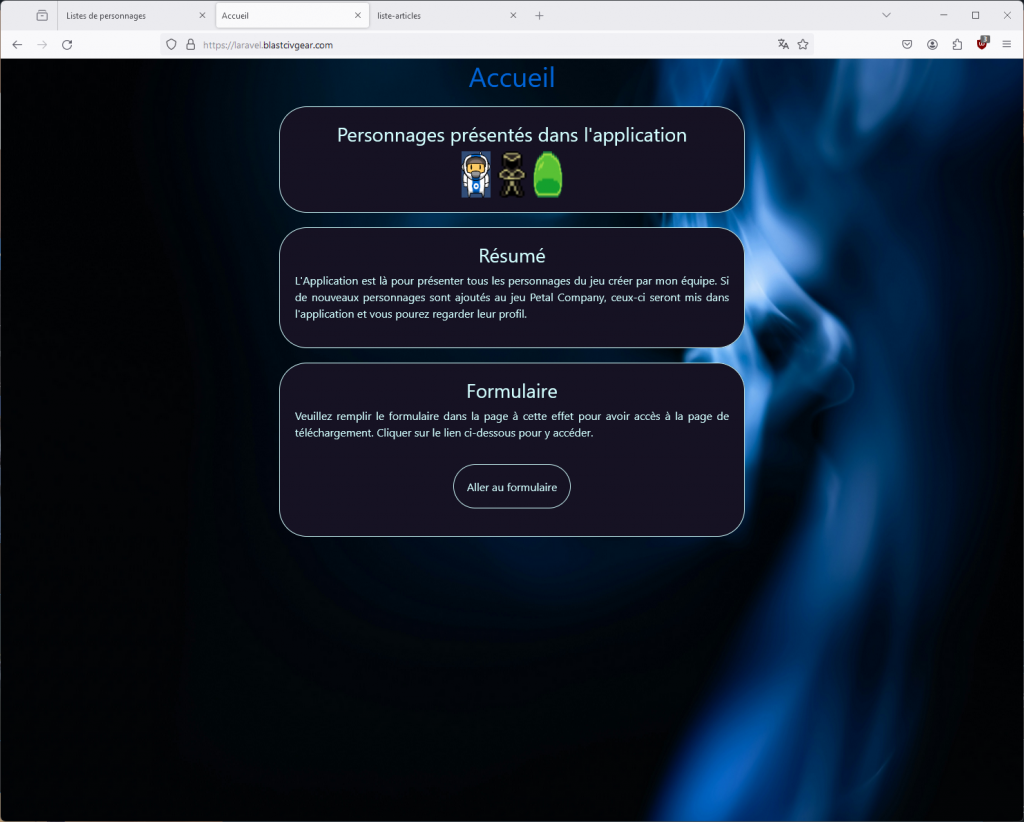
Task: Show site info via padlock icon
Action: coord(190,44)
